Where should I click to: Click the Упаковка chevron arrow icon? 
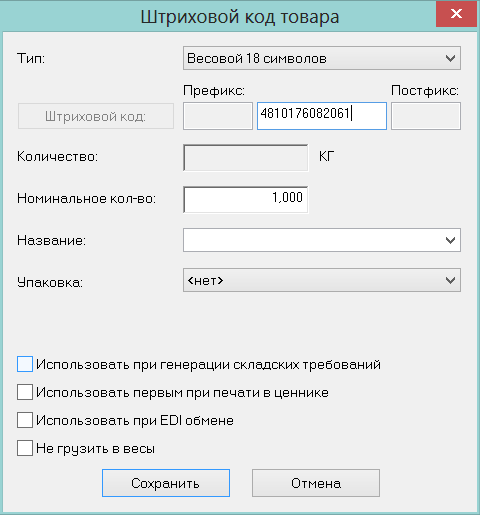(x=450, y=280)
